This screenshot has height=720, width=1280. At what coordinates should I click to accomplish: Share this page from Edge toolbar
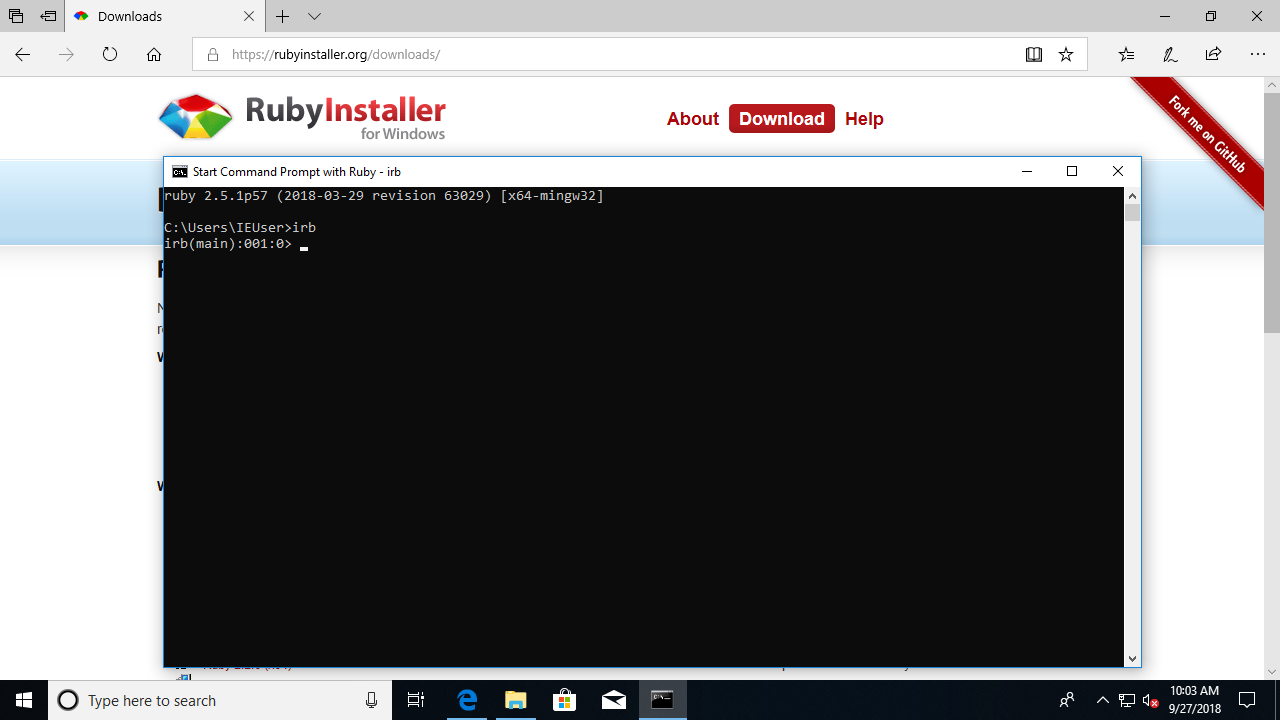click(1213, 55)
